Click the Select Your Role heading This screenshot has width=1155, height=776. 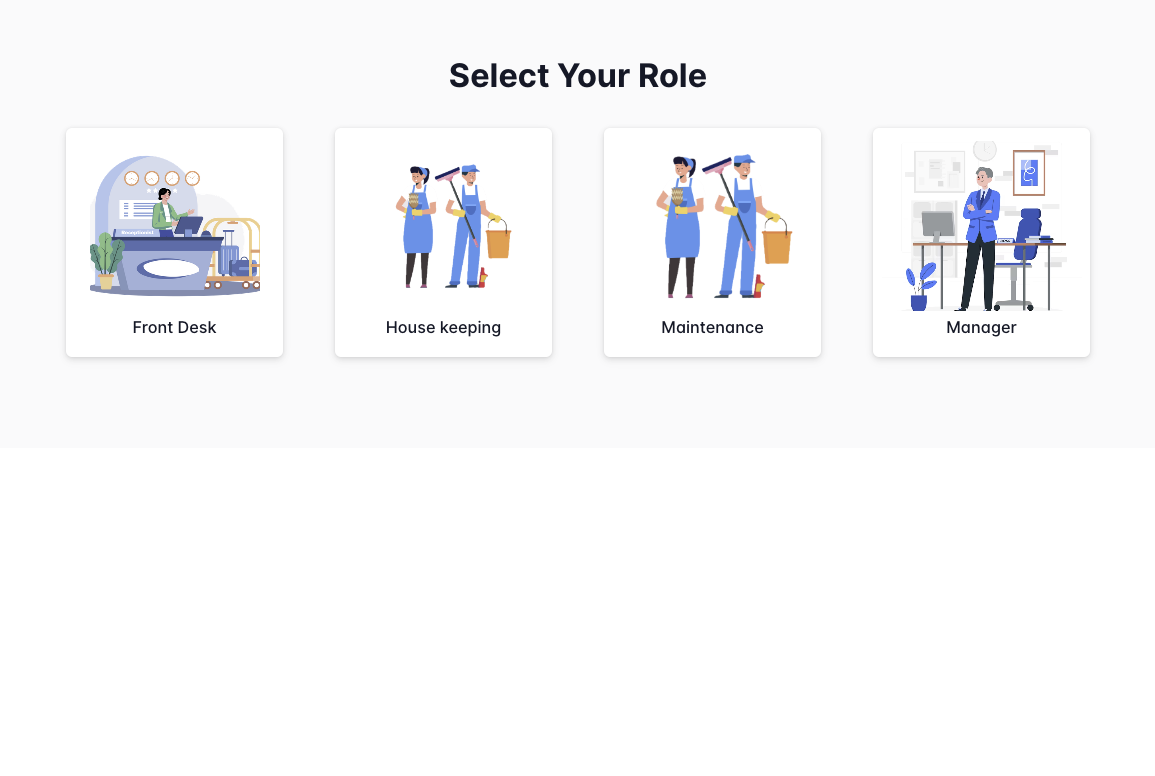pos(577,75)
